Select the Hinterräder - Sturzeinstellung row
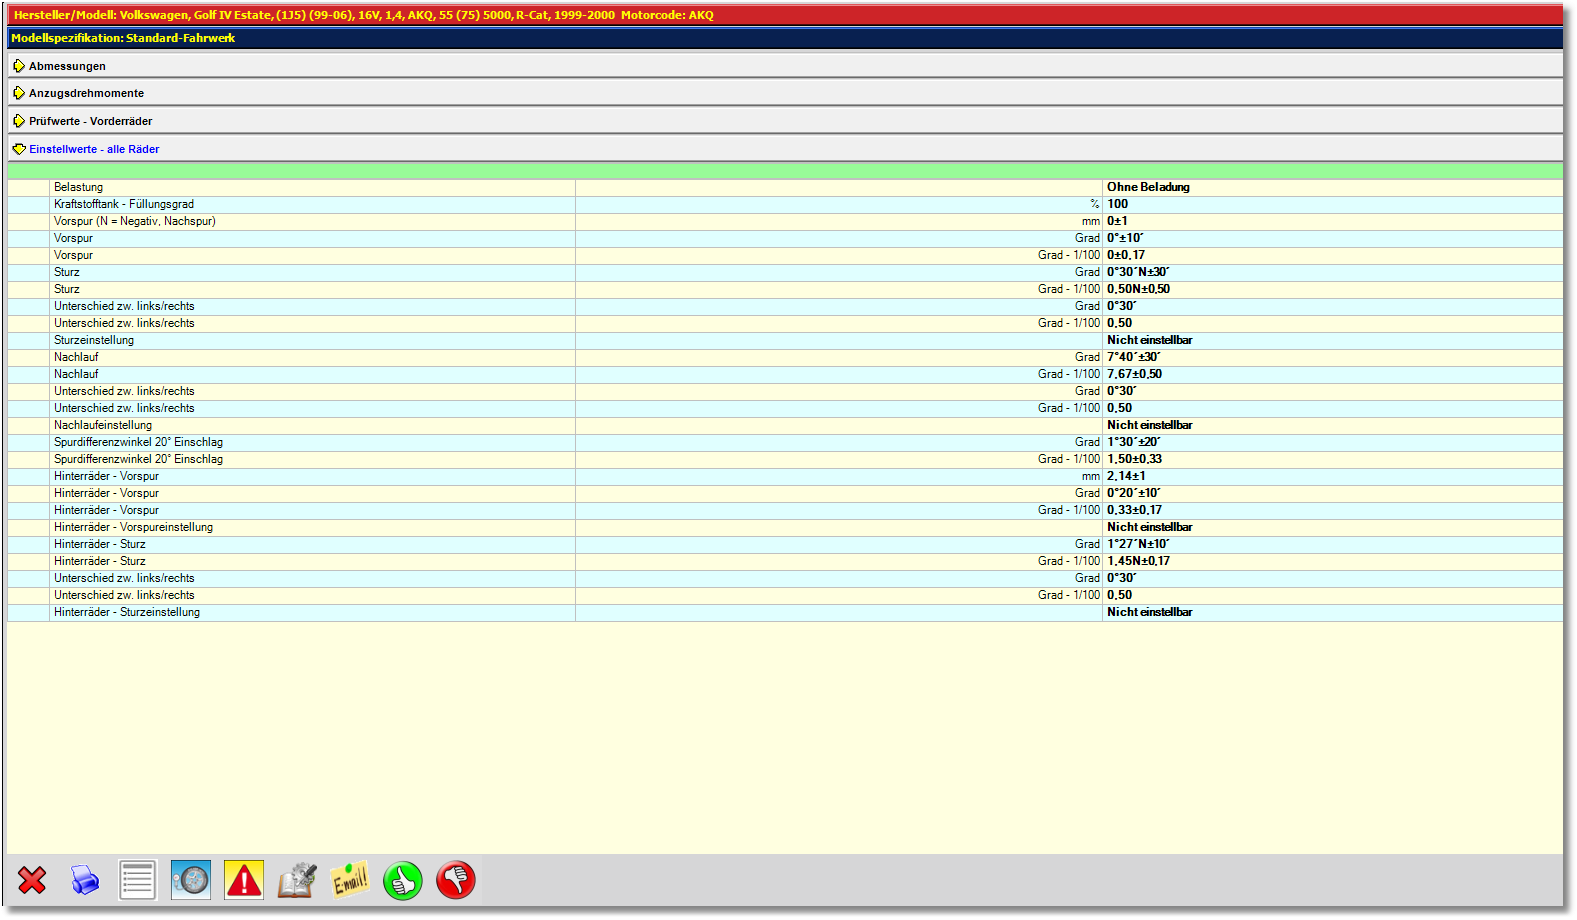 [785, 612]
